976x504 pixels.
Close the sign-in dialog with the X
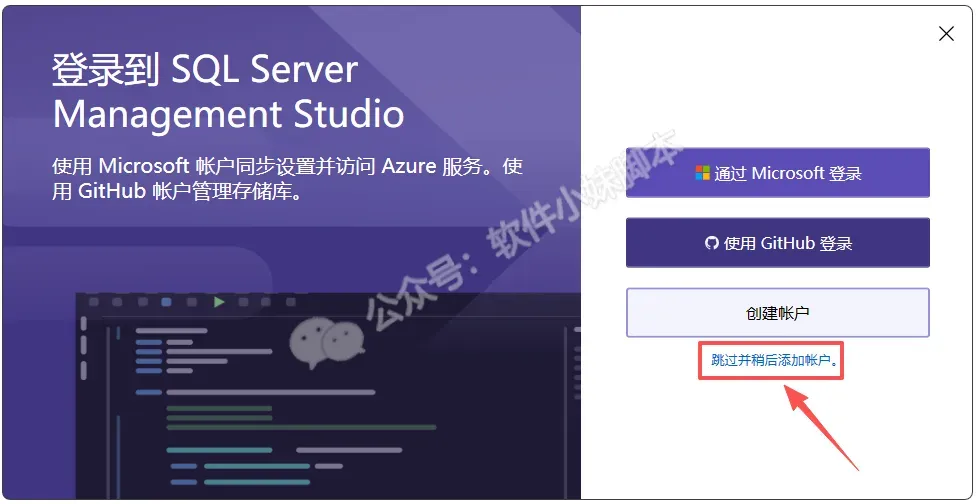(x=946, y=34)
